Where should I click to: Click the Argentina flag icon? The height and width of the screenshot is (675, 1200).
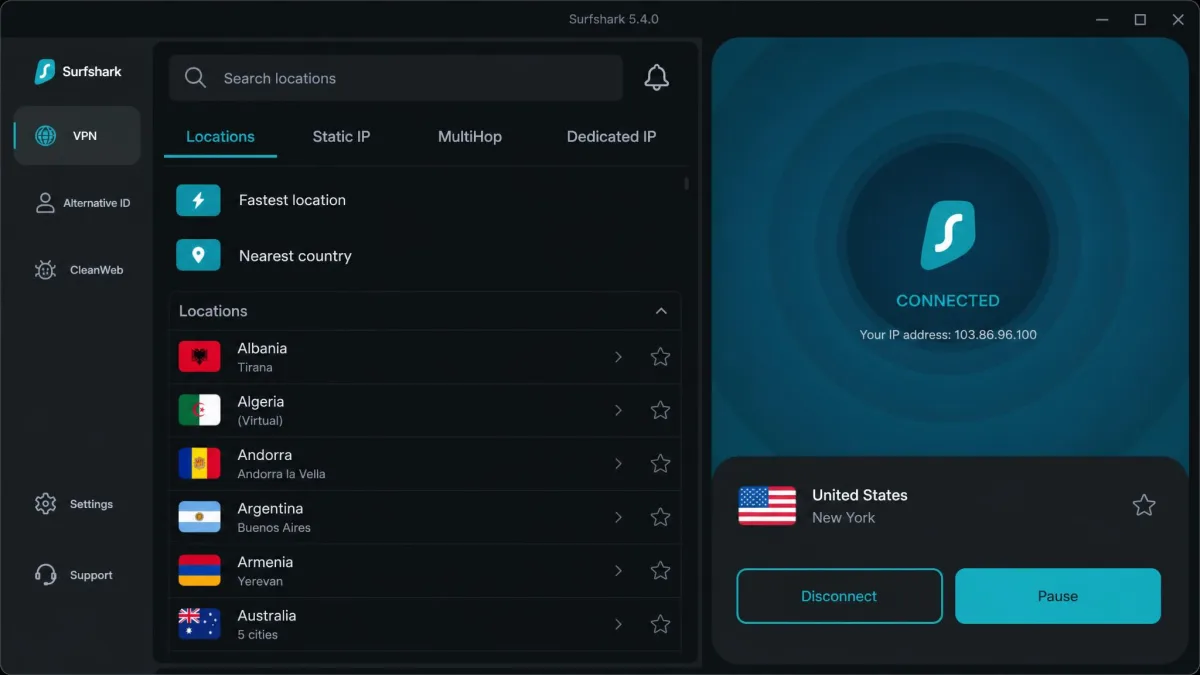[199, 517]
